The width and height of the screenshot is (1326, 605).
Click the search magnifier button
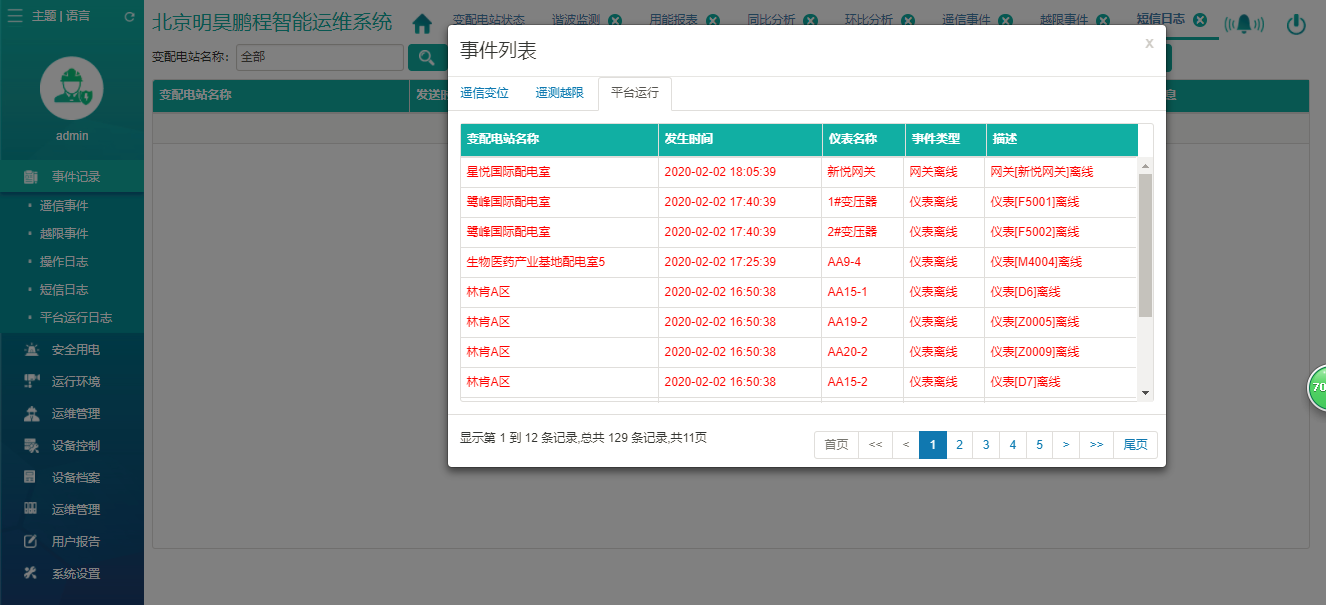tap(427, 57)
